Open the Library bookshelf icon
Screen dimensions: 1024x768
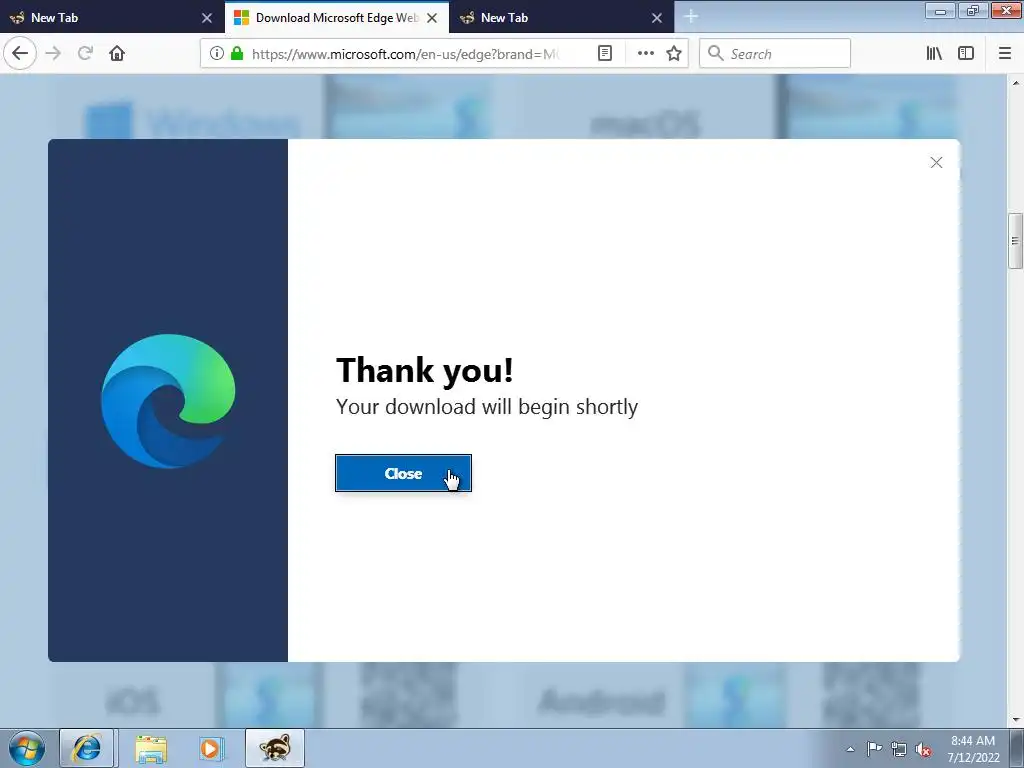tap(934, 54)
